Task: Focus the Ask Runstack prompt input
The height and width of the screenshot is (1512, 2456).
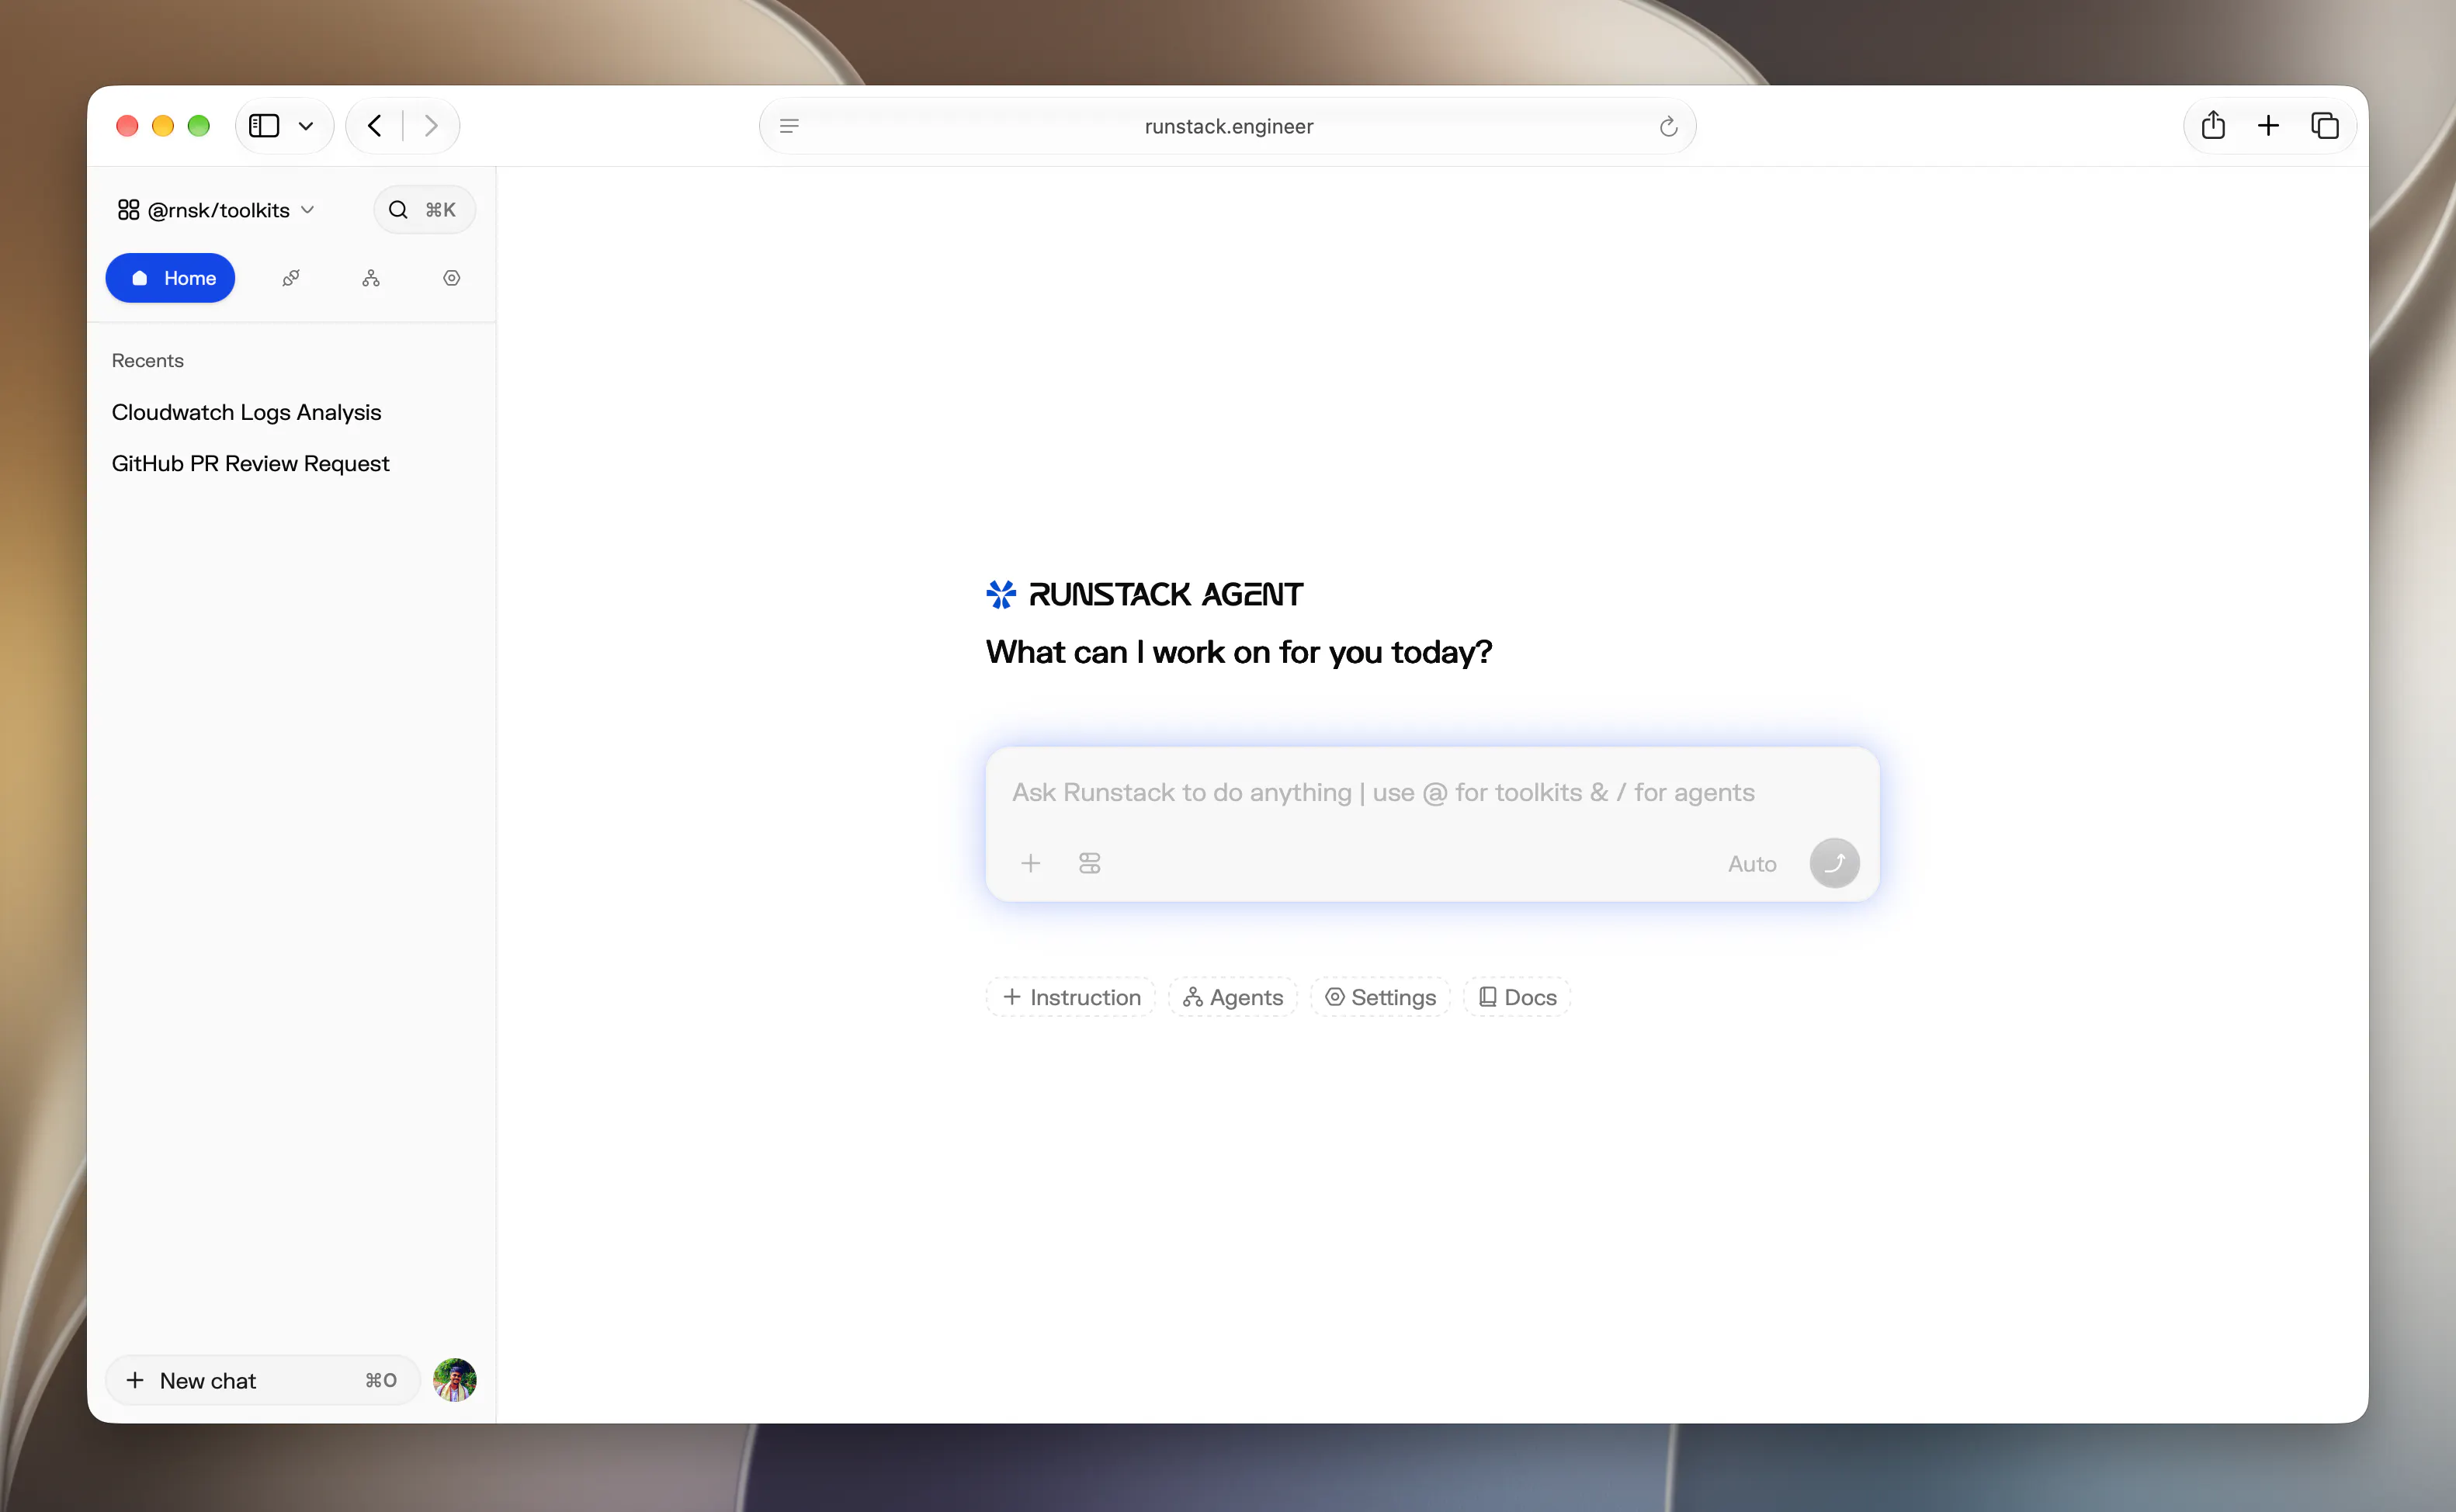Action: tap(1383, 792)
